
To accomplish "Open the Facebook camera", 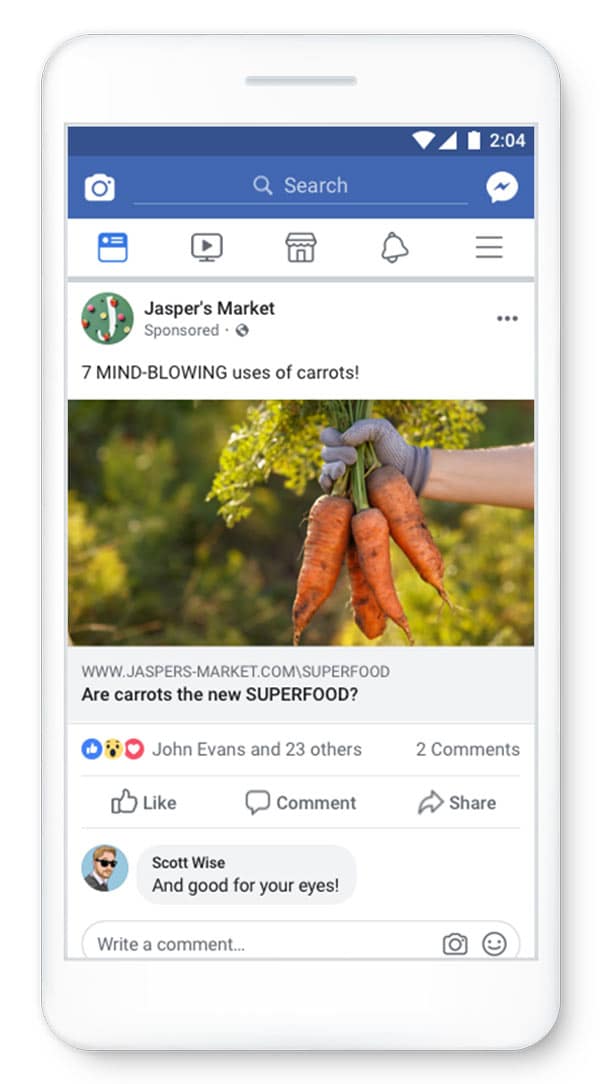I will coord(98,185).
